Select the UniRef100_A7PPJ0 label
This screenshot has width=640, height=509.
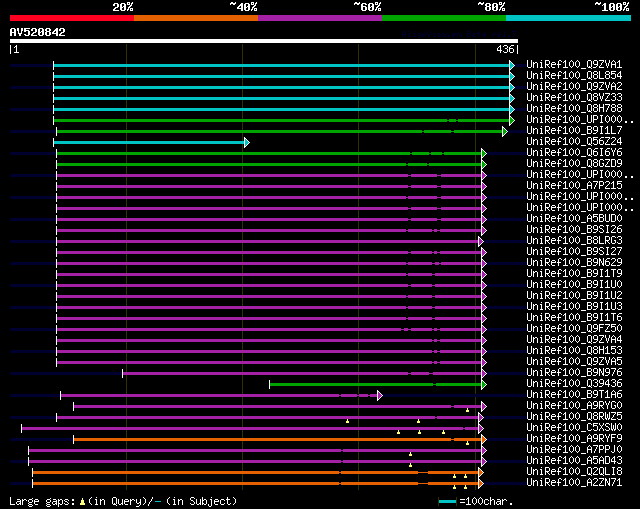[574, 450]
